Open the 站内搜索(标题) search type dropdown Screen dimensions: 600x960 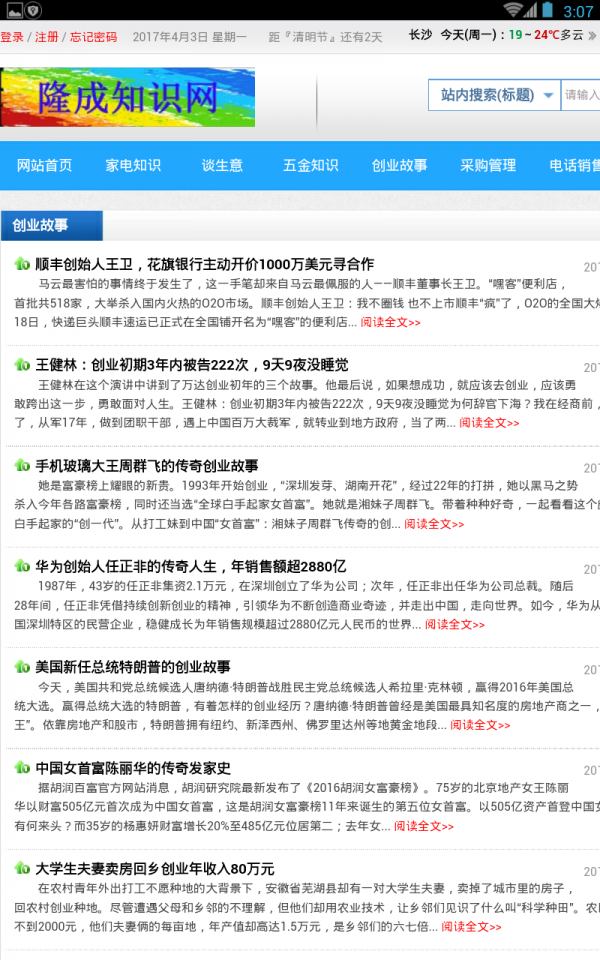coord(494,95)
